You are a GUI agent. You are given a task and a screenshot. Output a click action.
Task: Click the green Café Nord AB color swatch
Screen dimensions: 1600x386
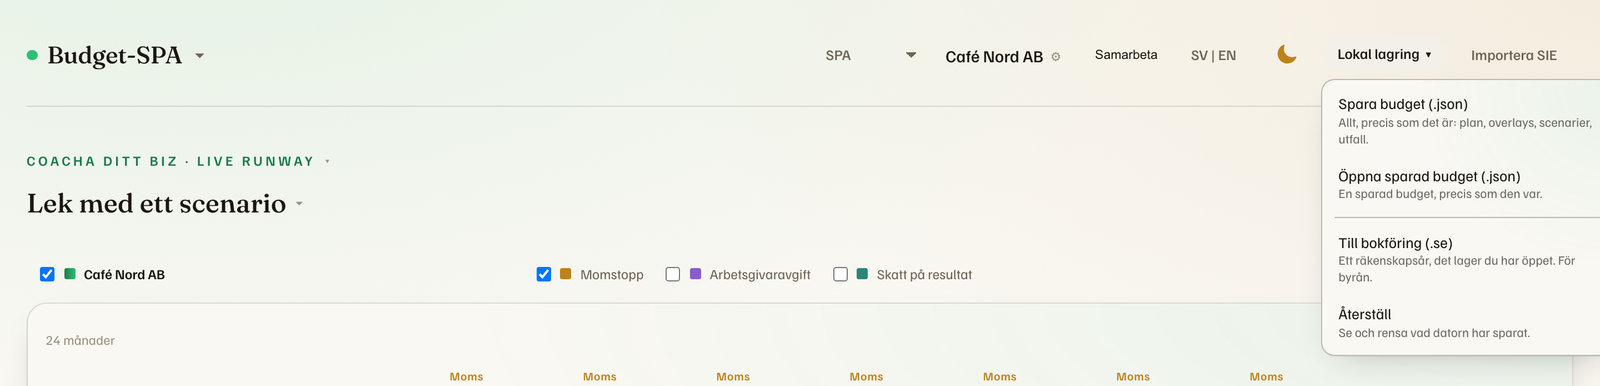point(70,273)
